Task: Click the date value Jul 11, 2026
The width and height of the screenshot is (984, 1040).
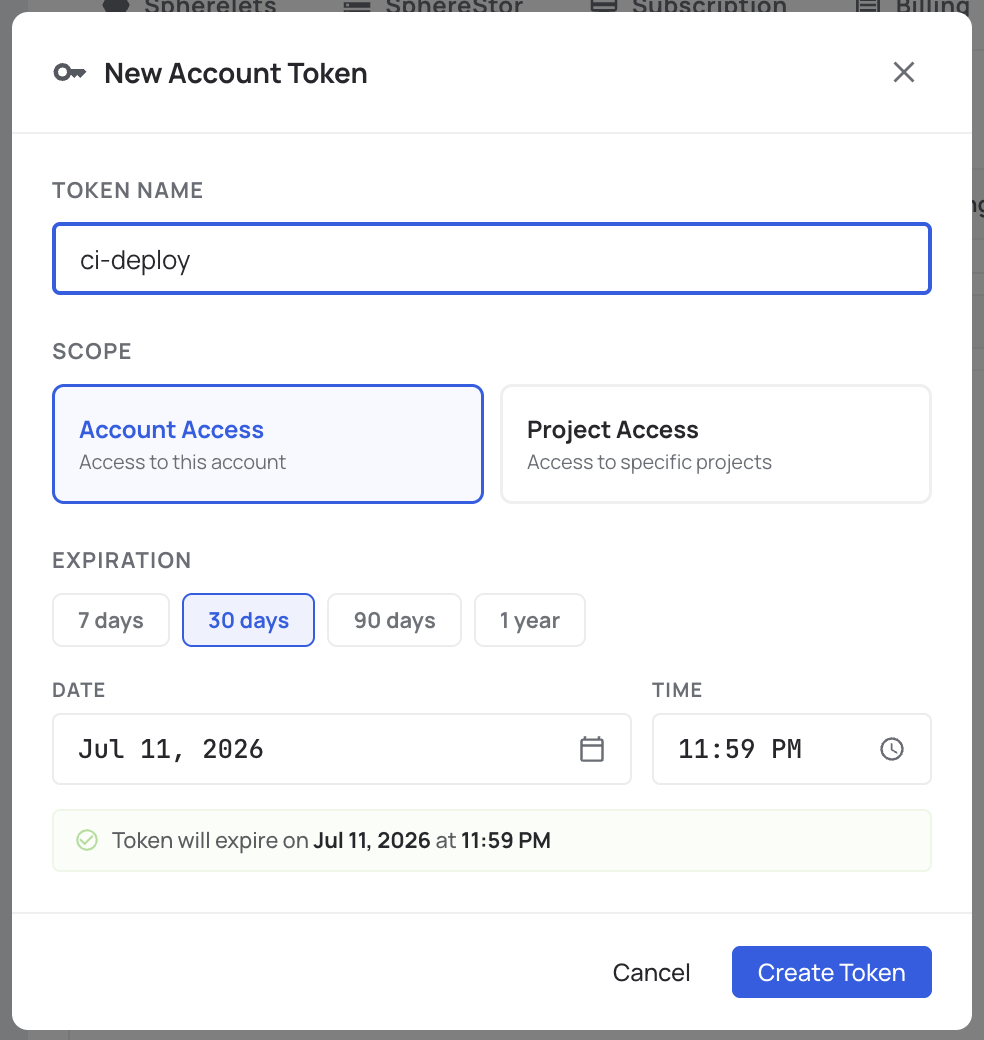Action: 171,749
